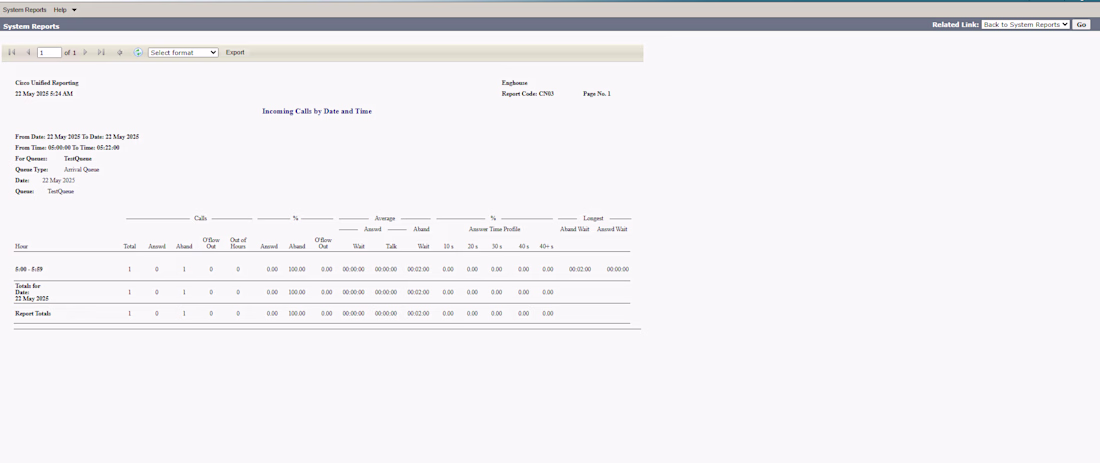Click the current page number field
The width and height of the screenshot is (1100, 463).
[x=49, y=53]
